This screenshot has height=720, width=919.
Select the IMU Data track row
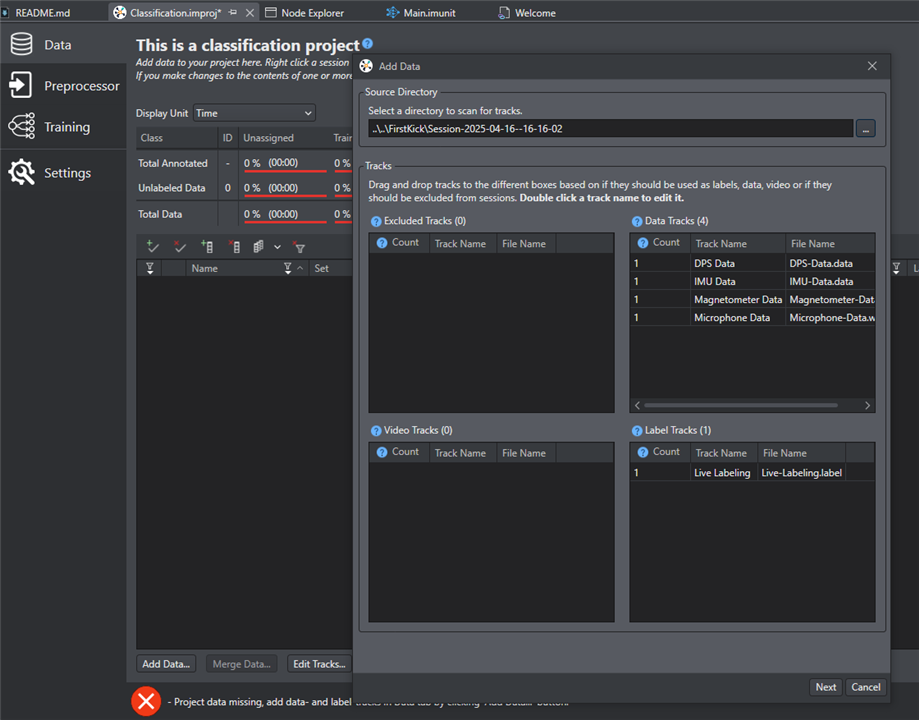coord(753,281)
